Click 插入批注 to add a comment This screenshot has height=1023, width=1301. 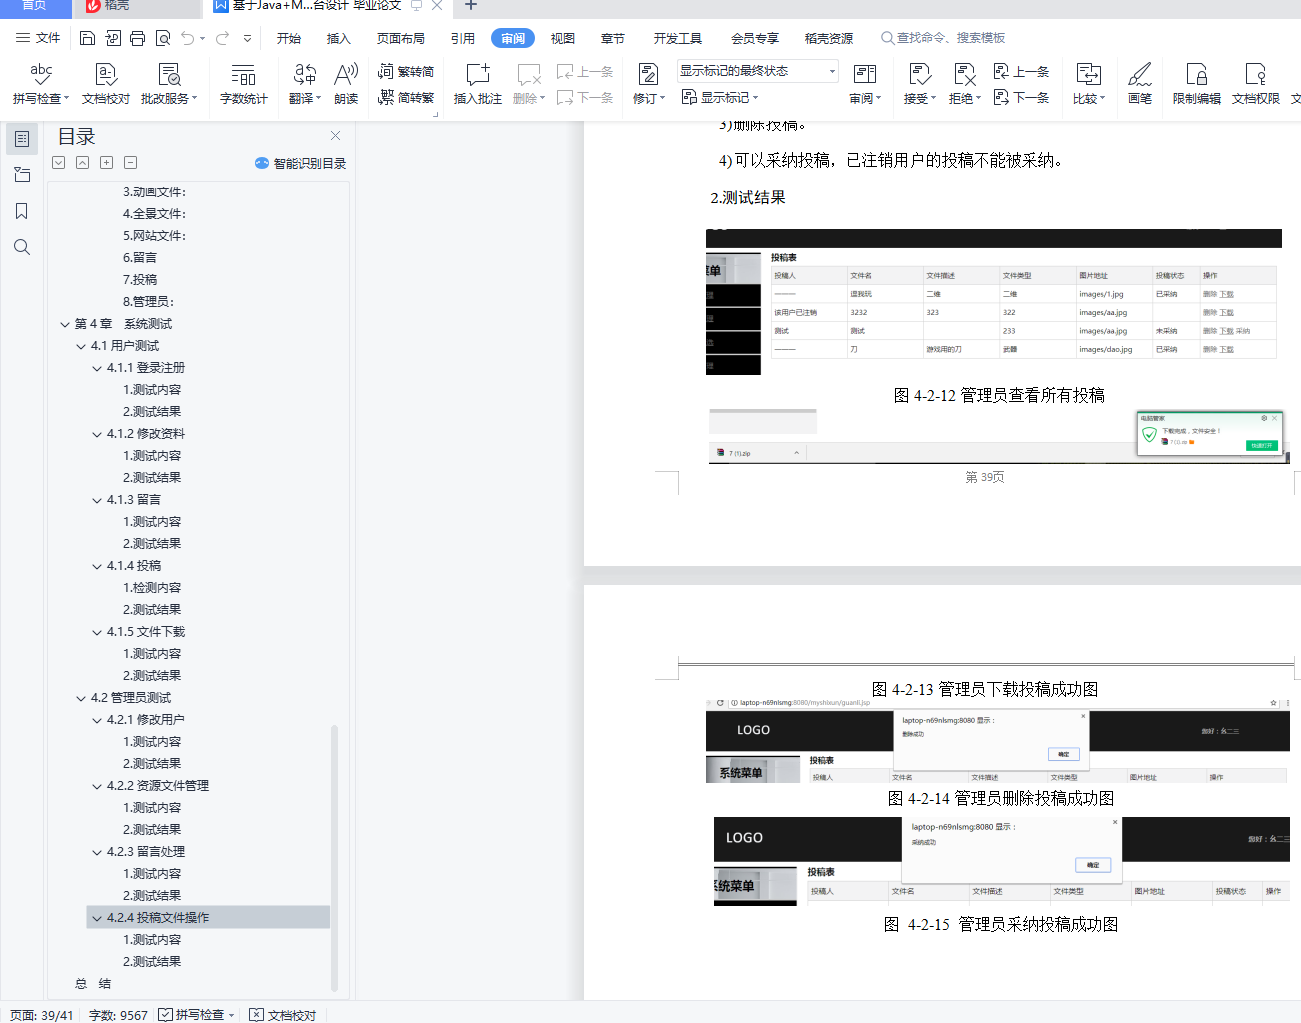tap(478, 84)
